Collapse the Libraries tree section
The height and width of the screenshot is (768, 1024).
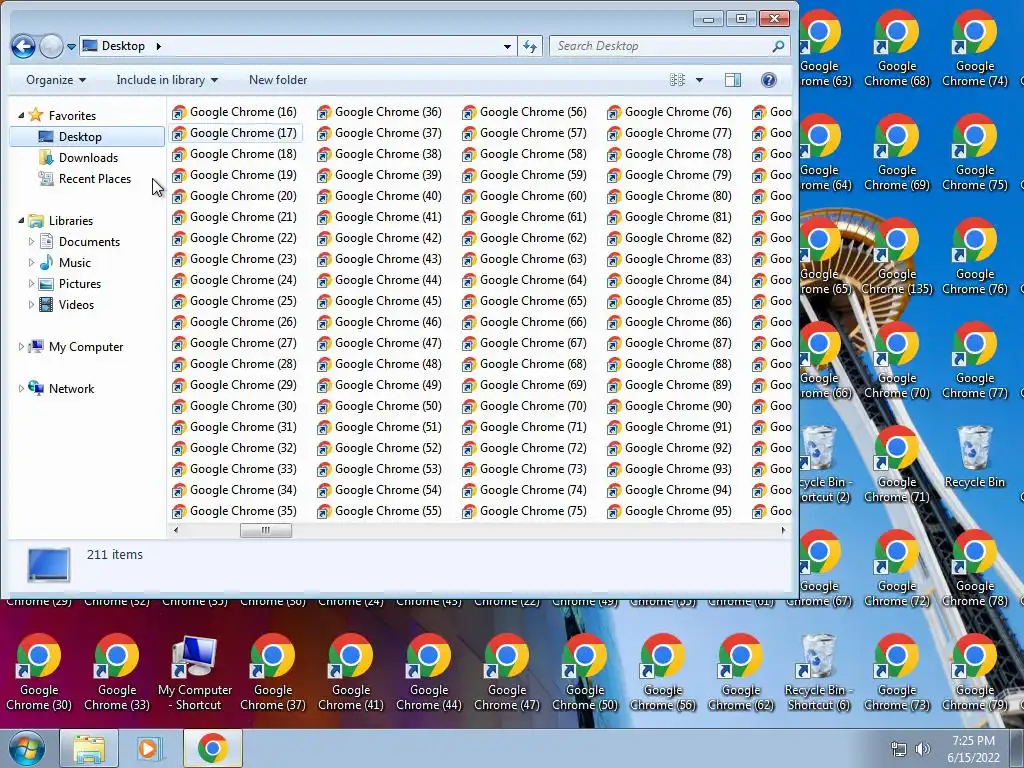click(x=21, y=221)
